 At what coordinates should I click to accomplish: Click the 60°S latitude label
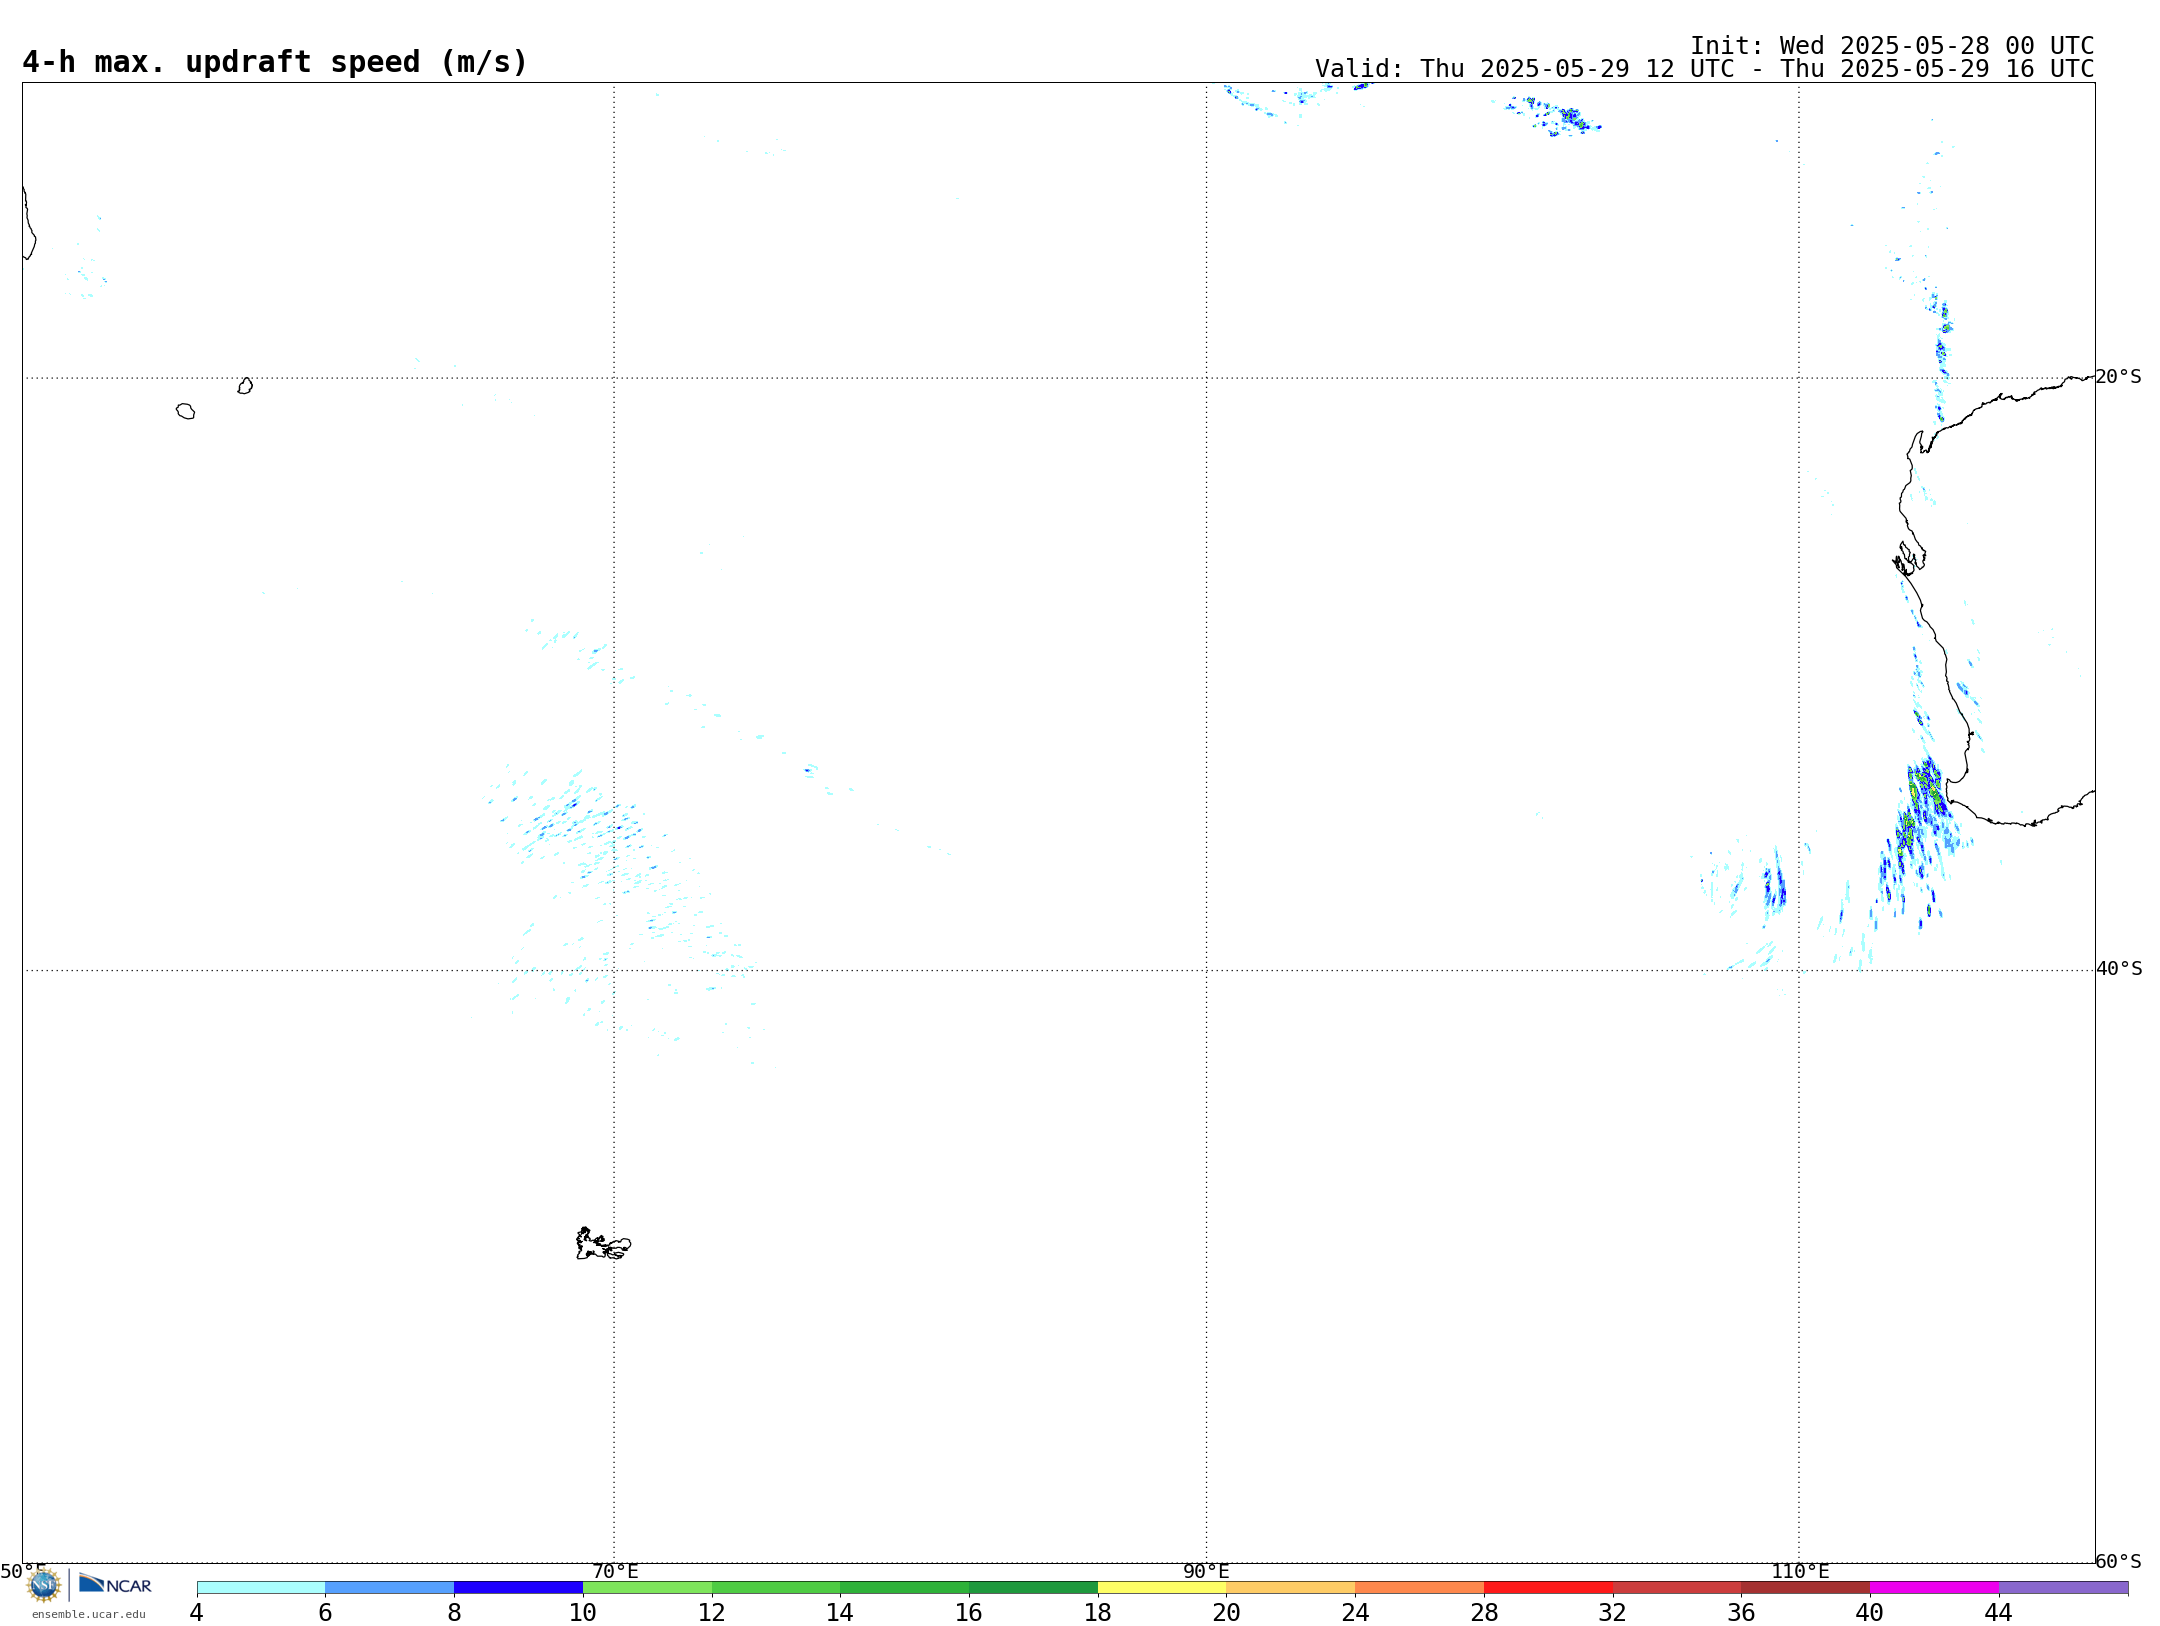click(2118, 1561)
